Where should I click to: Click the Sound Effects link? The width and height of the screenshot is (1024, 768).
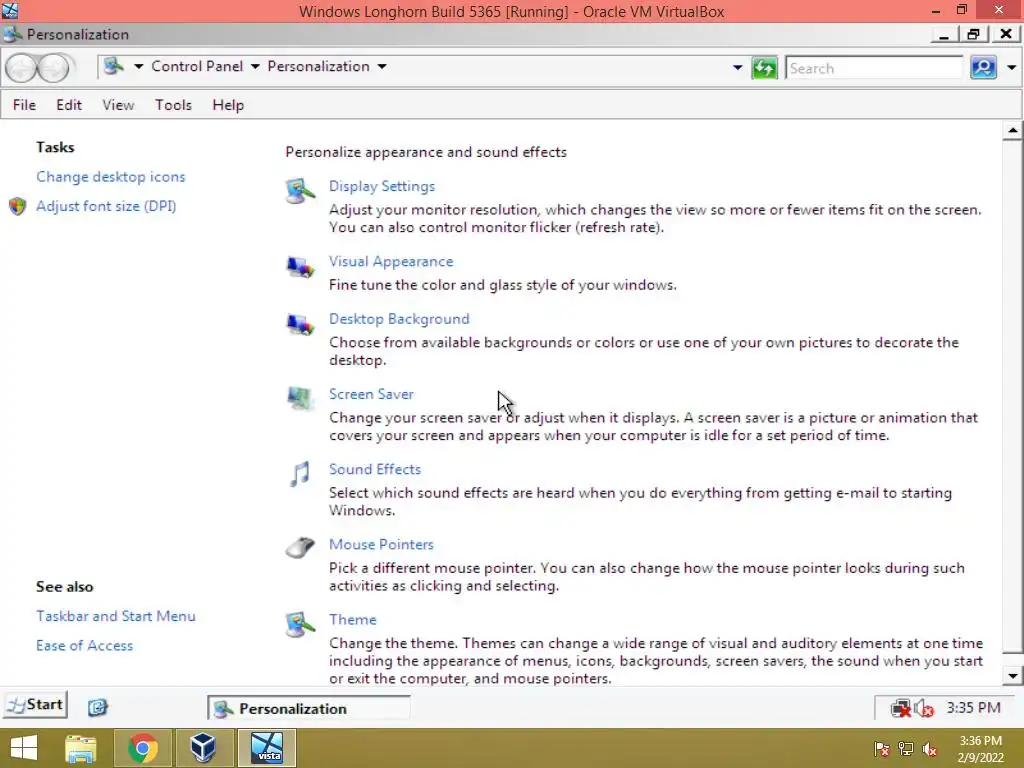(x=375, y=469)
